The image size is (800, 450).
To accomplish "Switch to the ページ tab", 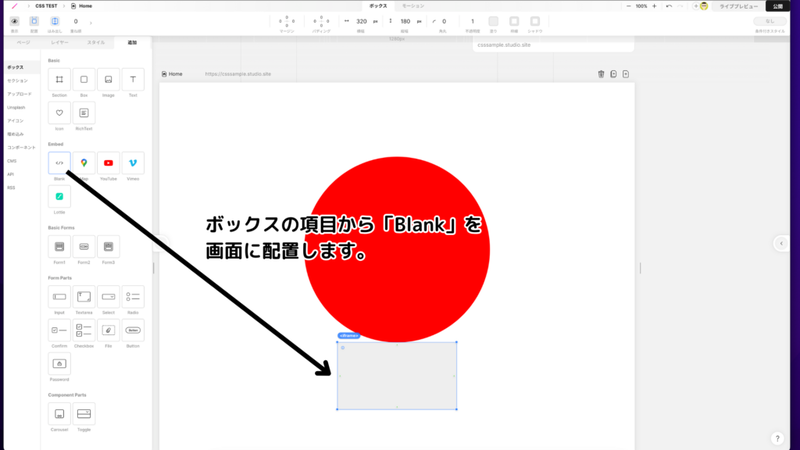I will coord(23,42).
